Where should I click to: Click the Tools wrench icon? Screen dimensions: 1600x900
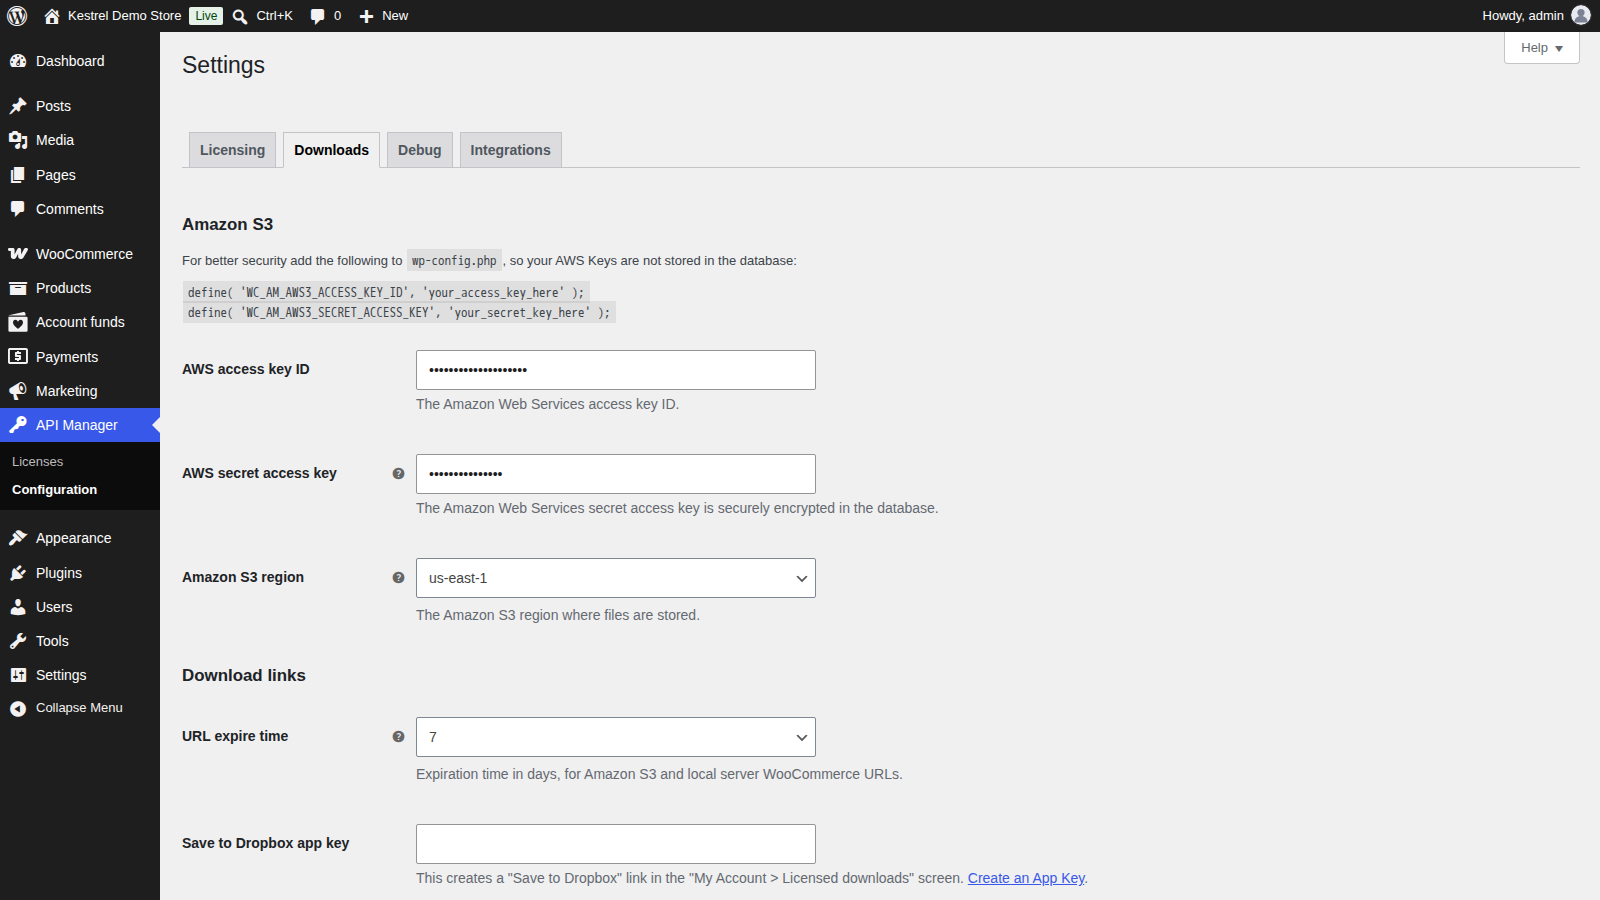click(x=18, y=641)
